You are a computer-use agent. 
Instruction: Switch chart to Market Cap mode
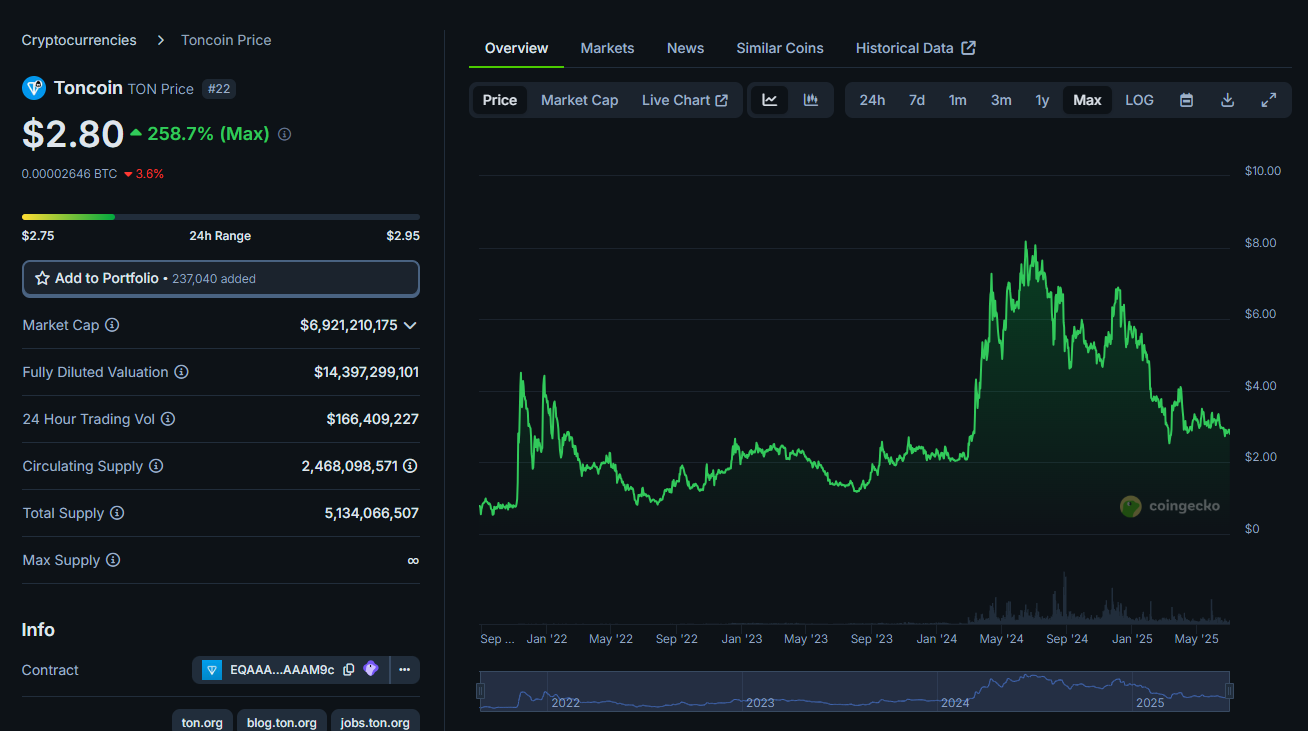tap(579, 100)
